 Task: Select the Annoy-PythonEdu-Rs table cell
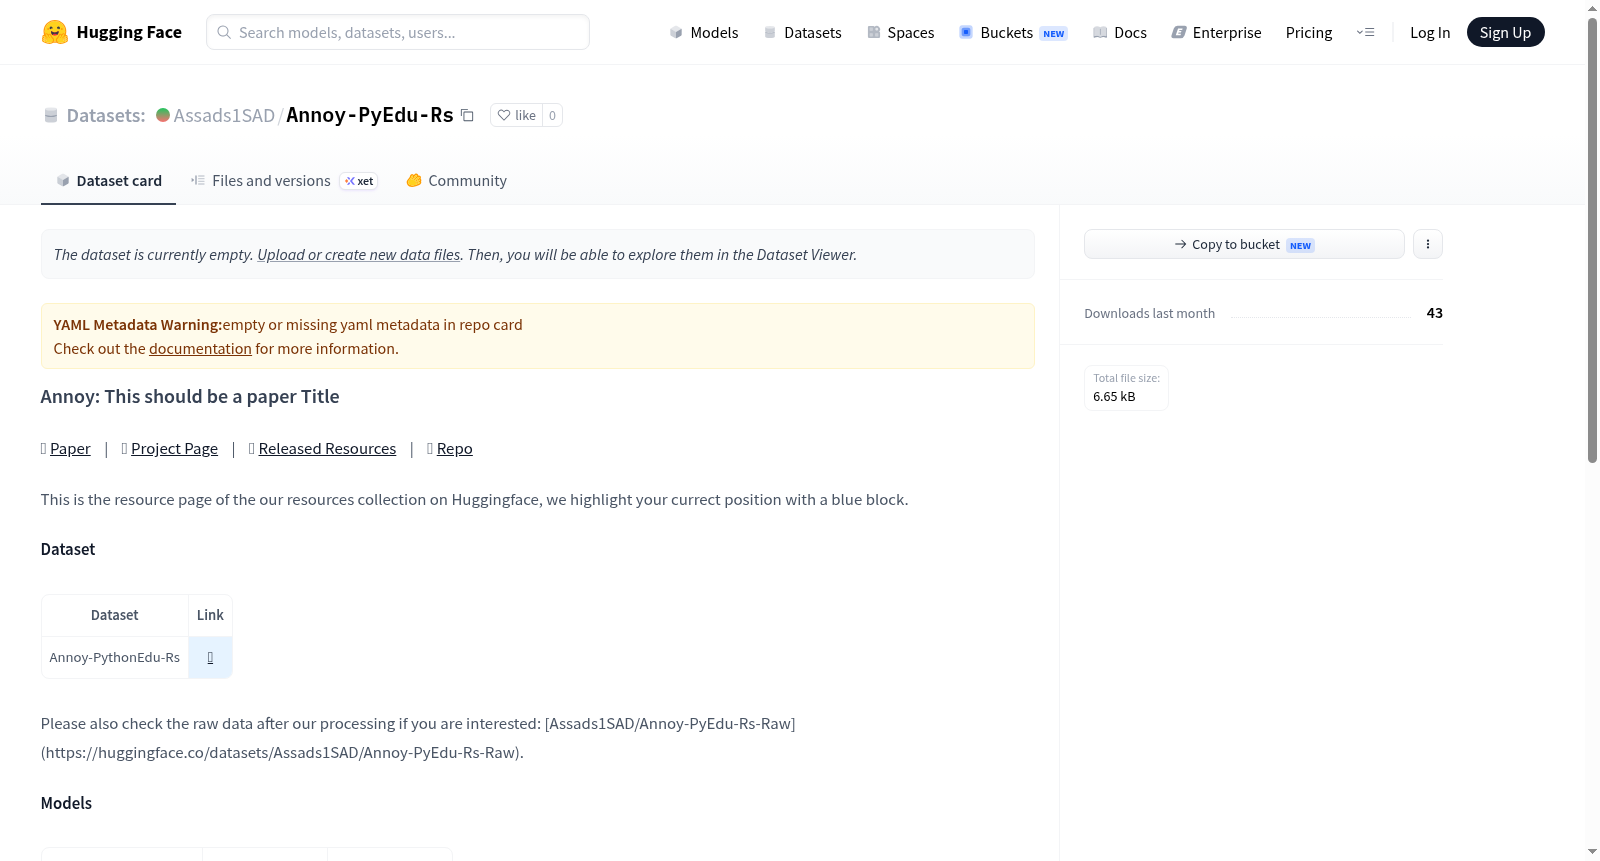point(115,658)
